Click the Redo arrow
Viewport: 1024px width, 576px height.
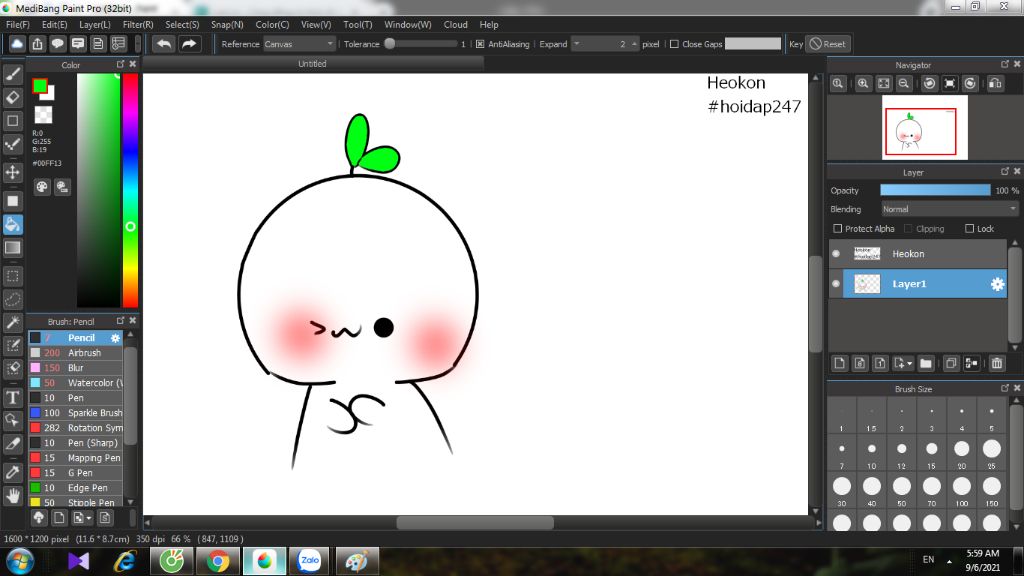point(189,44)
